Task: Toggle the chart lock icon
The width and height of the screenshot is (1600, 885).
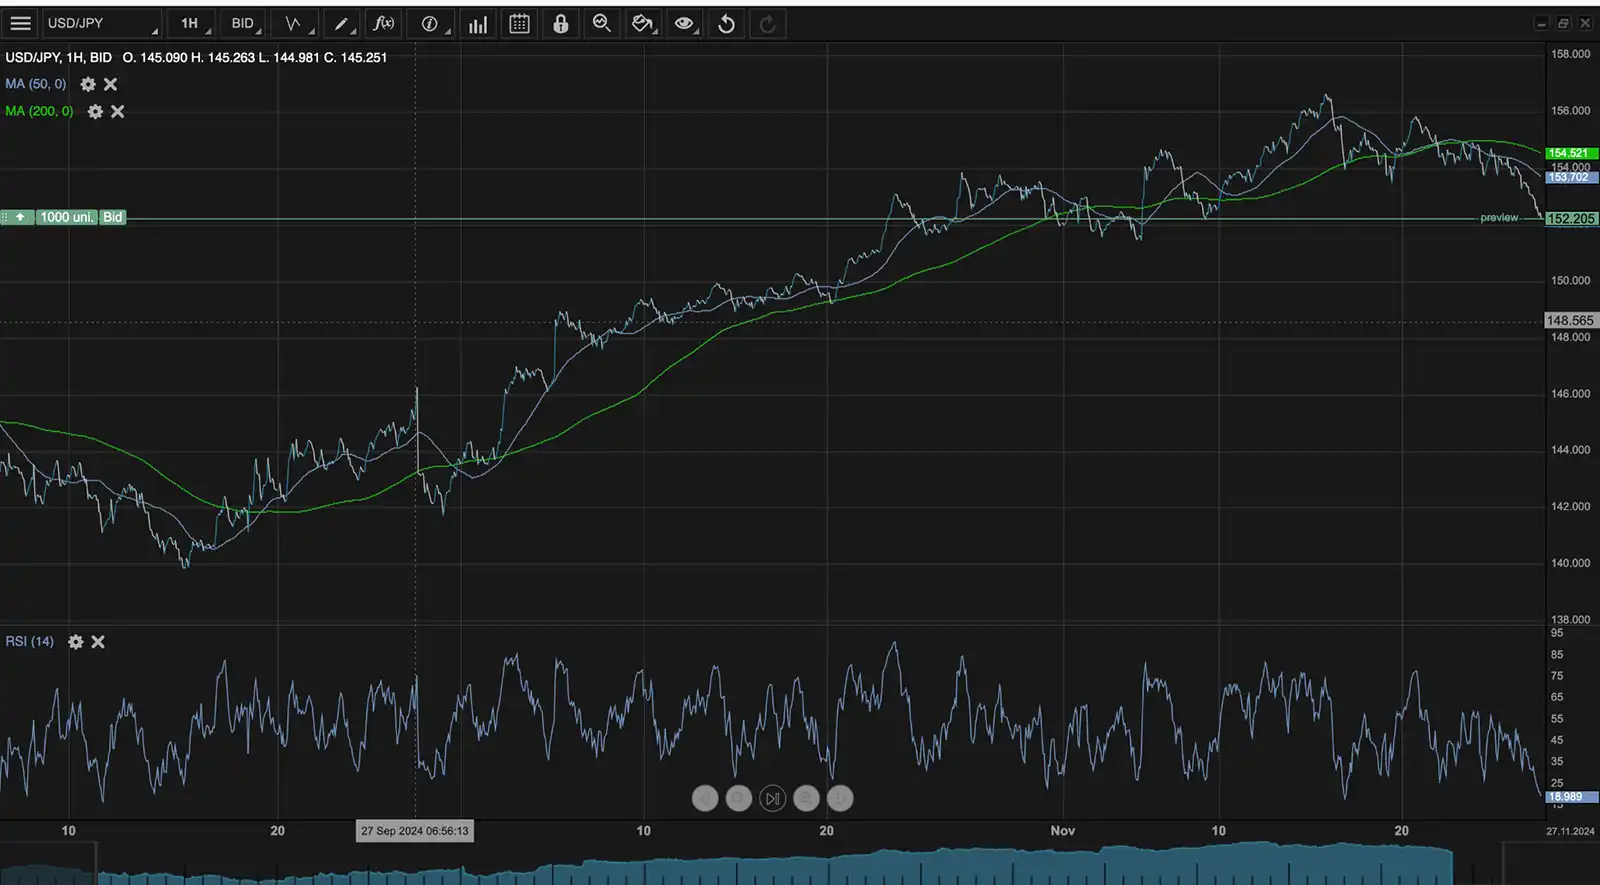Action: pyautogui.click(x=561, y=24)
